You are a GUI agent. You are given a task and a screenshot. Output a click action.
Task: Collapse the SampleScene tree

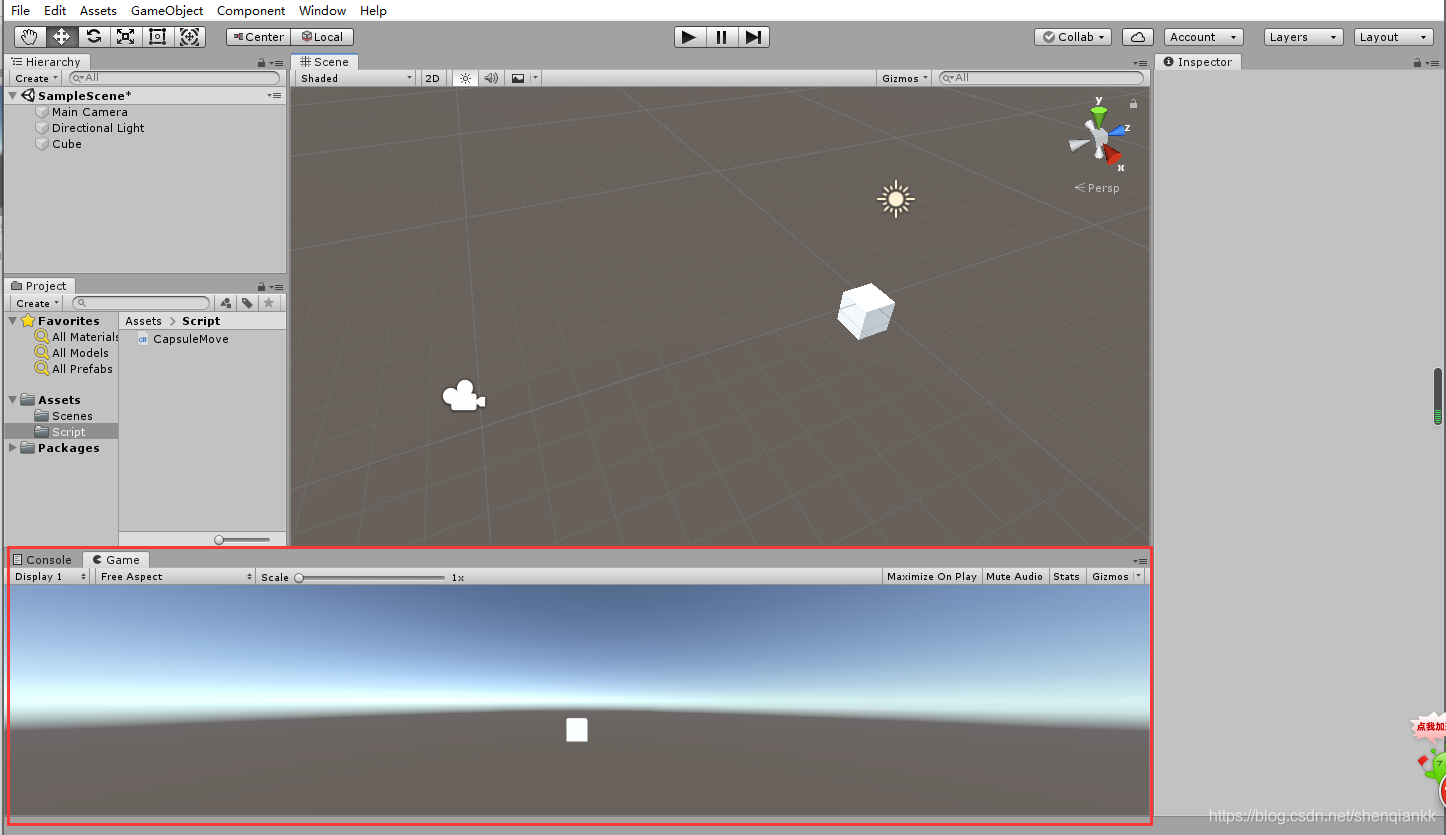[13, 96]
